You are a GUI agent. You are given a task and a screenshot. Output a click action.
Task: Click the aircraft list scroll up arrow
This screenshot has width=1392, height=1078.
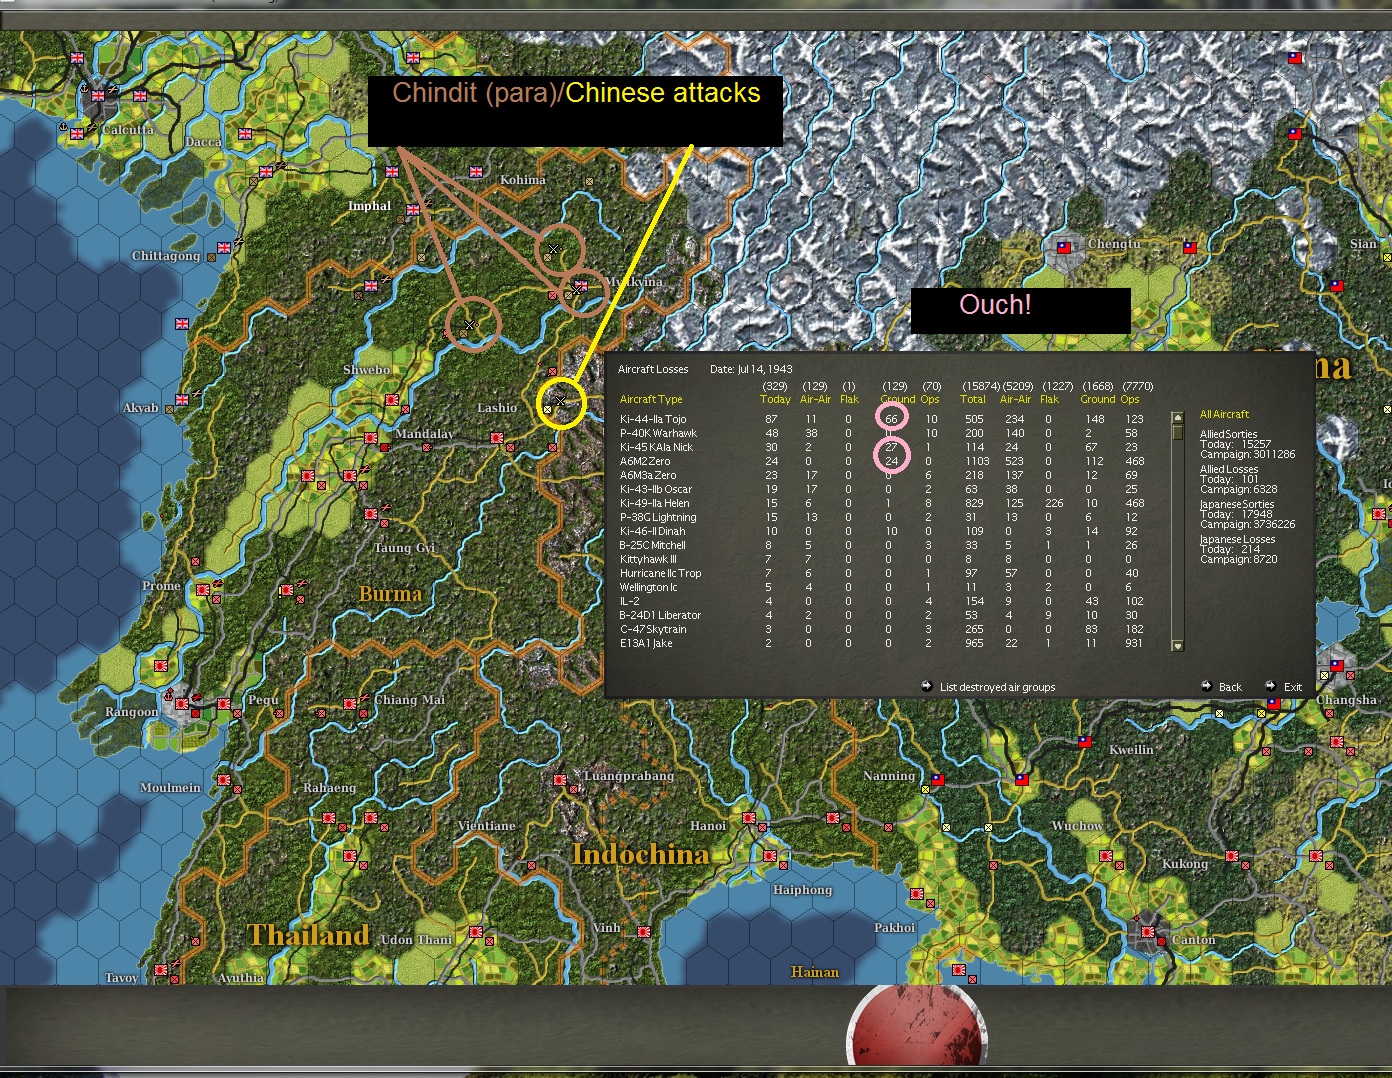coord(1178,417)
